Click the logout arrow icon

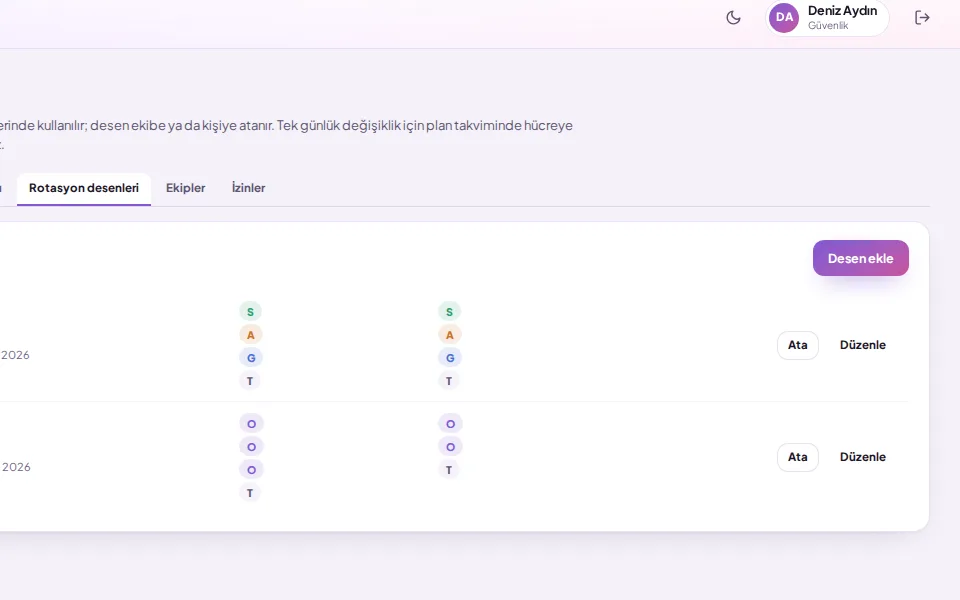922,18
